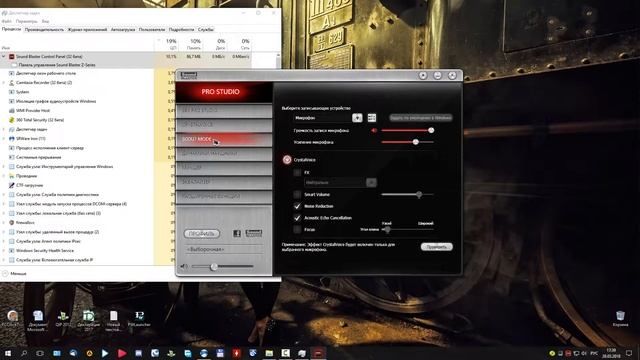Click the set as Windows default button
This screenshot has width=640, height=360.
(x=420, y=118)
